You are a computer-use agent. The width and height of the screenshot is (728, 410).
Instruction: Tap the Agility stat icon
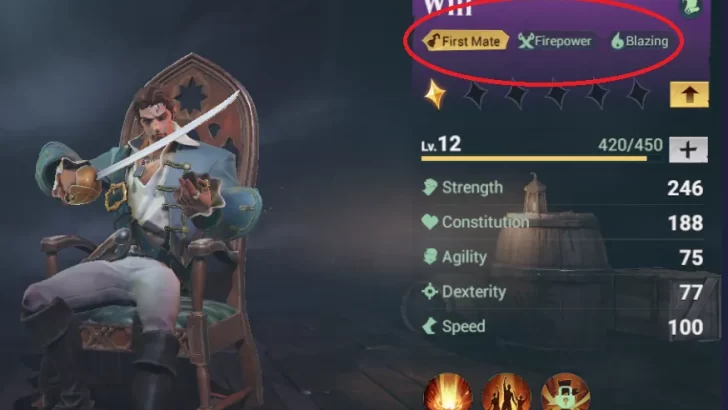430,257
